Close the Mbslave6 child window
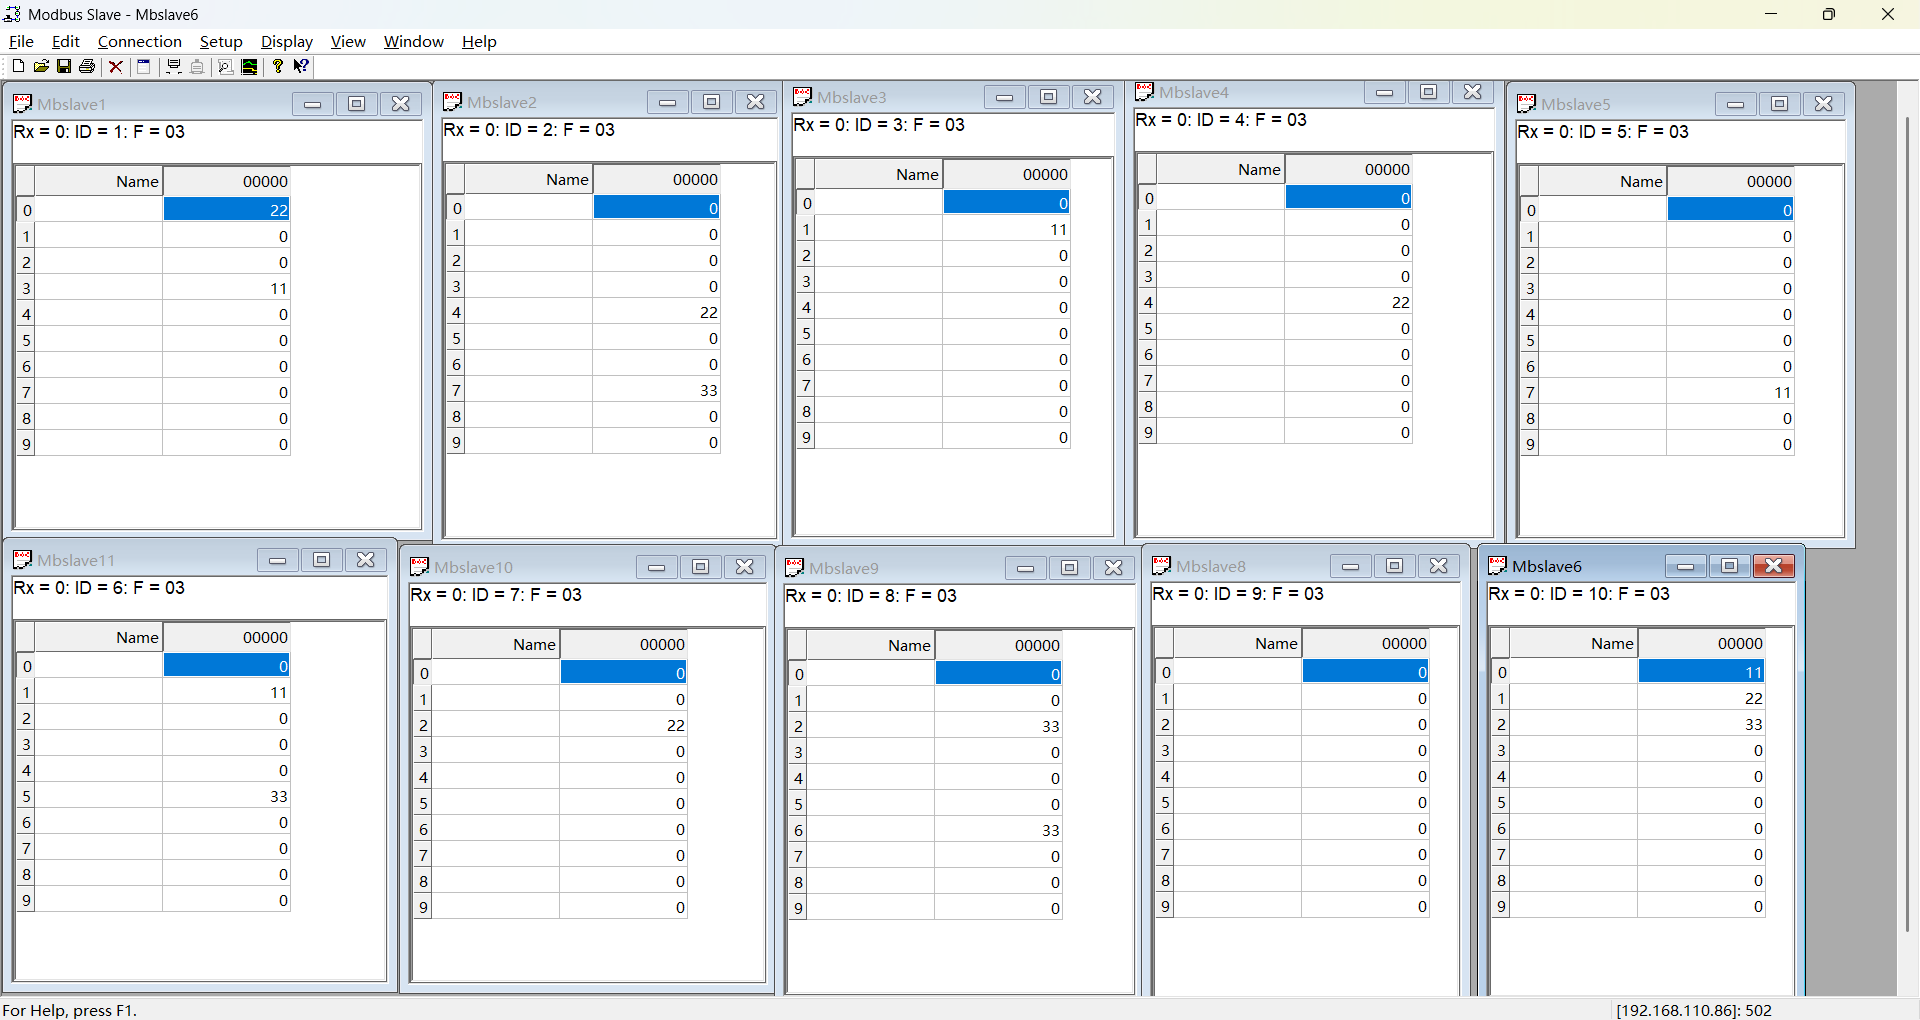 click(x=1773, y=566)
